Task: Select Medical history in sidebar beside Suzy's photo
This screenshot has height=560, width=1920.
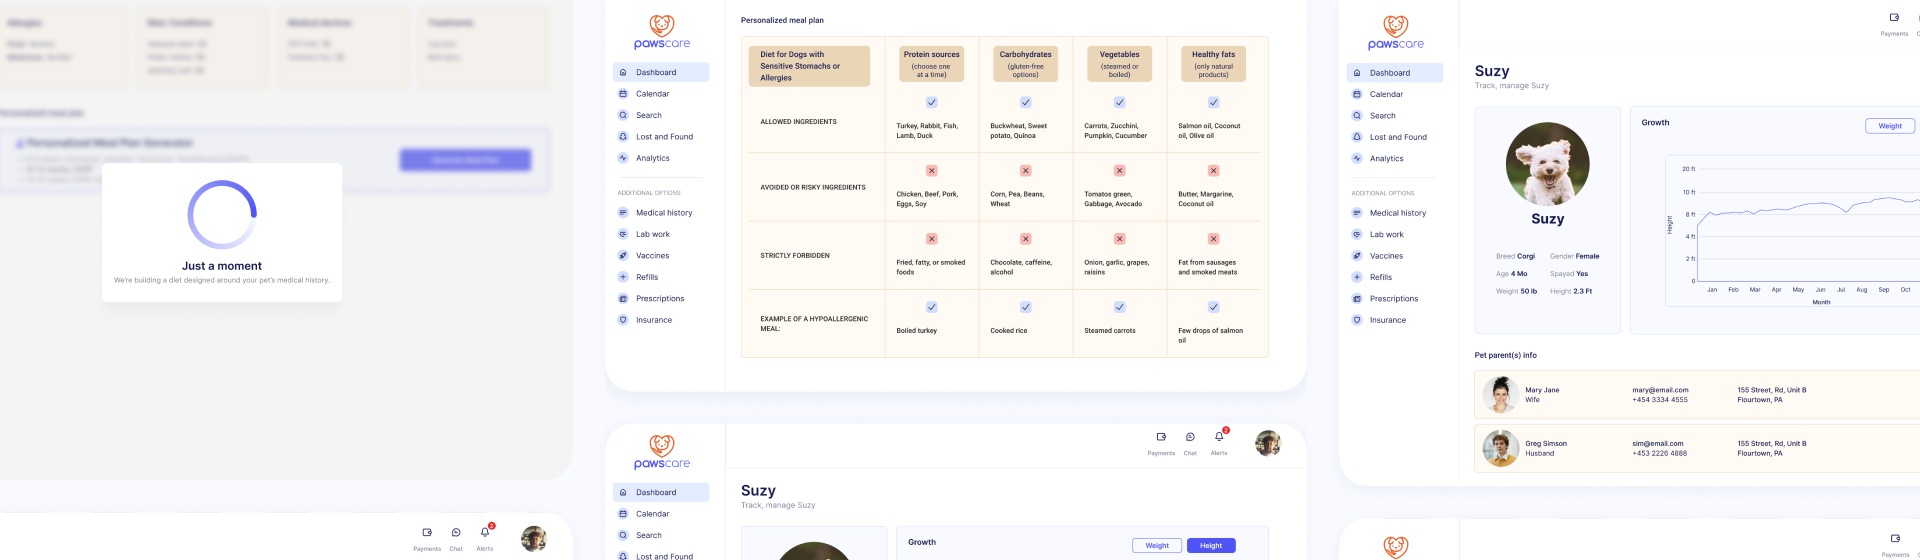Action: coord(1397,213)
